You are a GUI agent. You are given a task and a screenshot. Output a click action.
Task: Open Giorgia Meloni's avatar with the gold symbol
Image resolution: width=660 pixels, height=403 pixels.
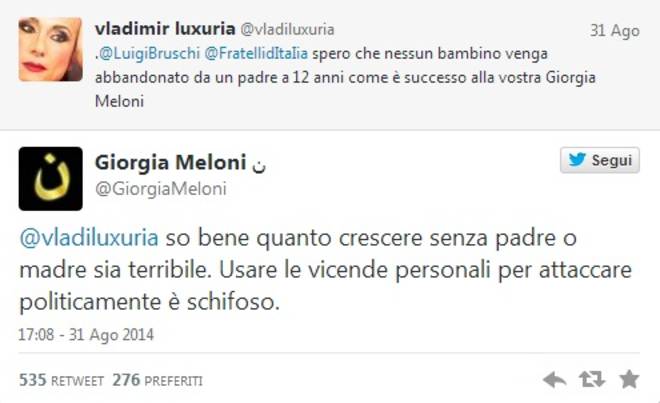point(51,179)
